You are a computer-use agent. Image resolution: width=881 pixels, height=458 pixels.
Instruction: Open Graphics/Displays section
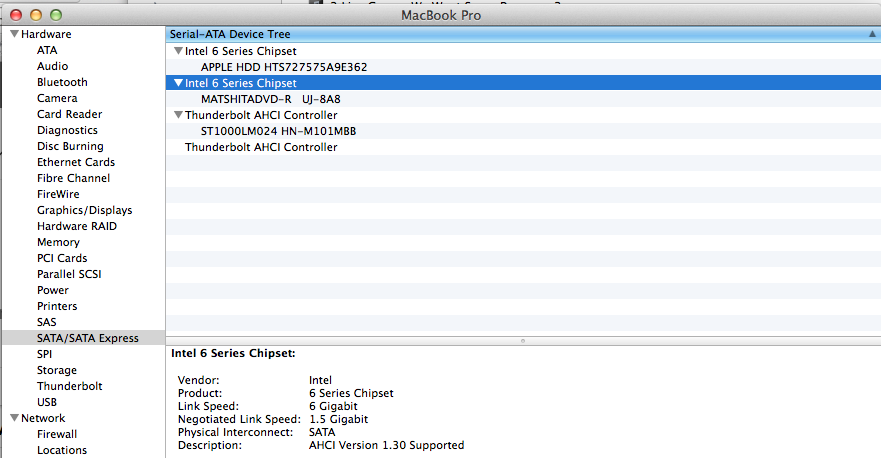pos(85,210)
